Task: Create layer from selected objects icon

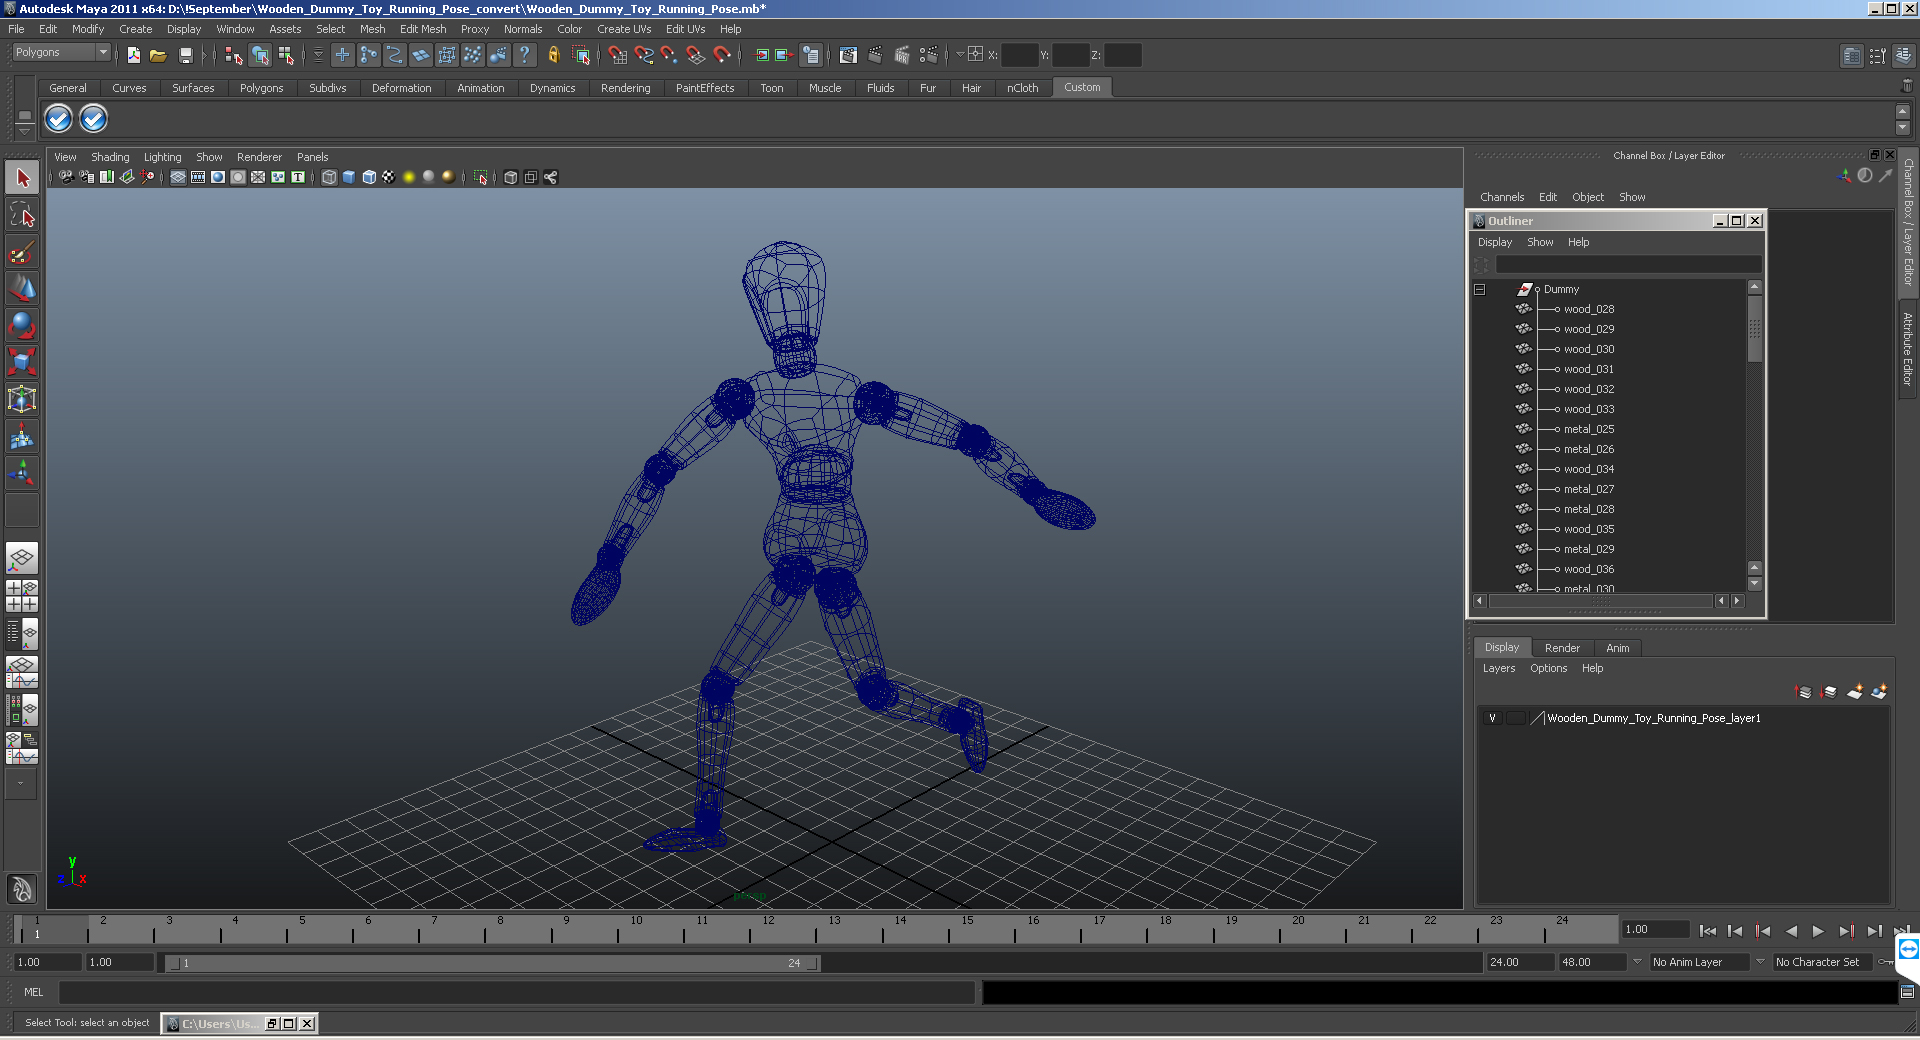Action: tap(1880, 691)
